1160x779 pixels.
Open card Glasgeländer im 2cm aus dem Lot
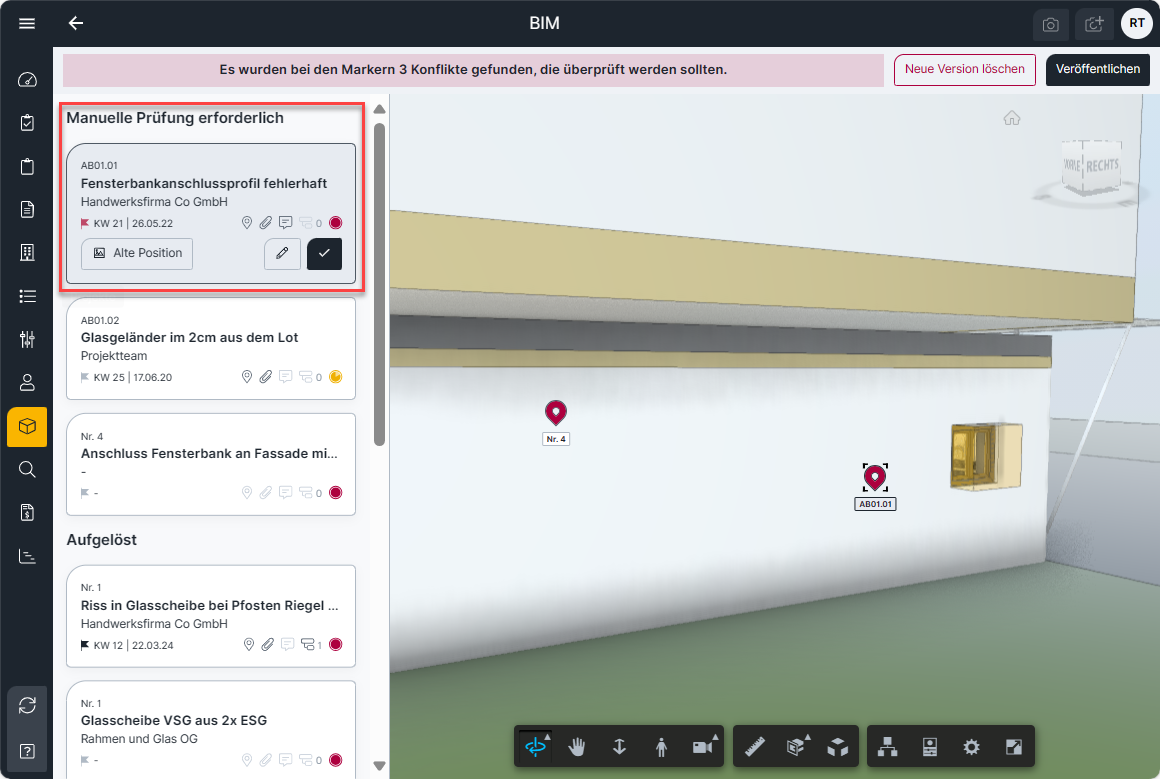pos(211,348)
